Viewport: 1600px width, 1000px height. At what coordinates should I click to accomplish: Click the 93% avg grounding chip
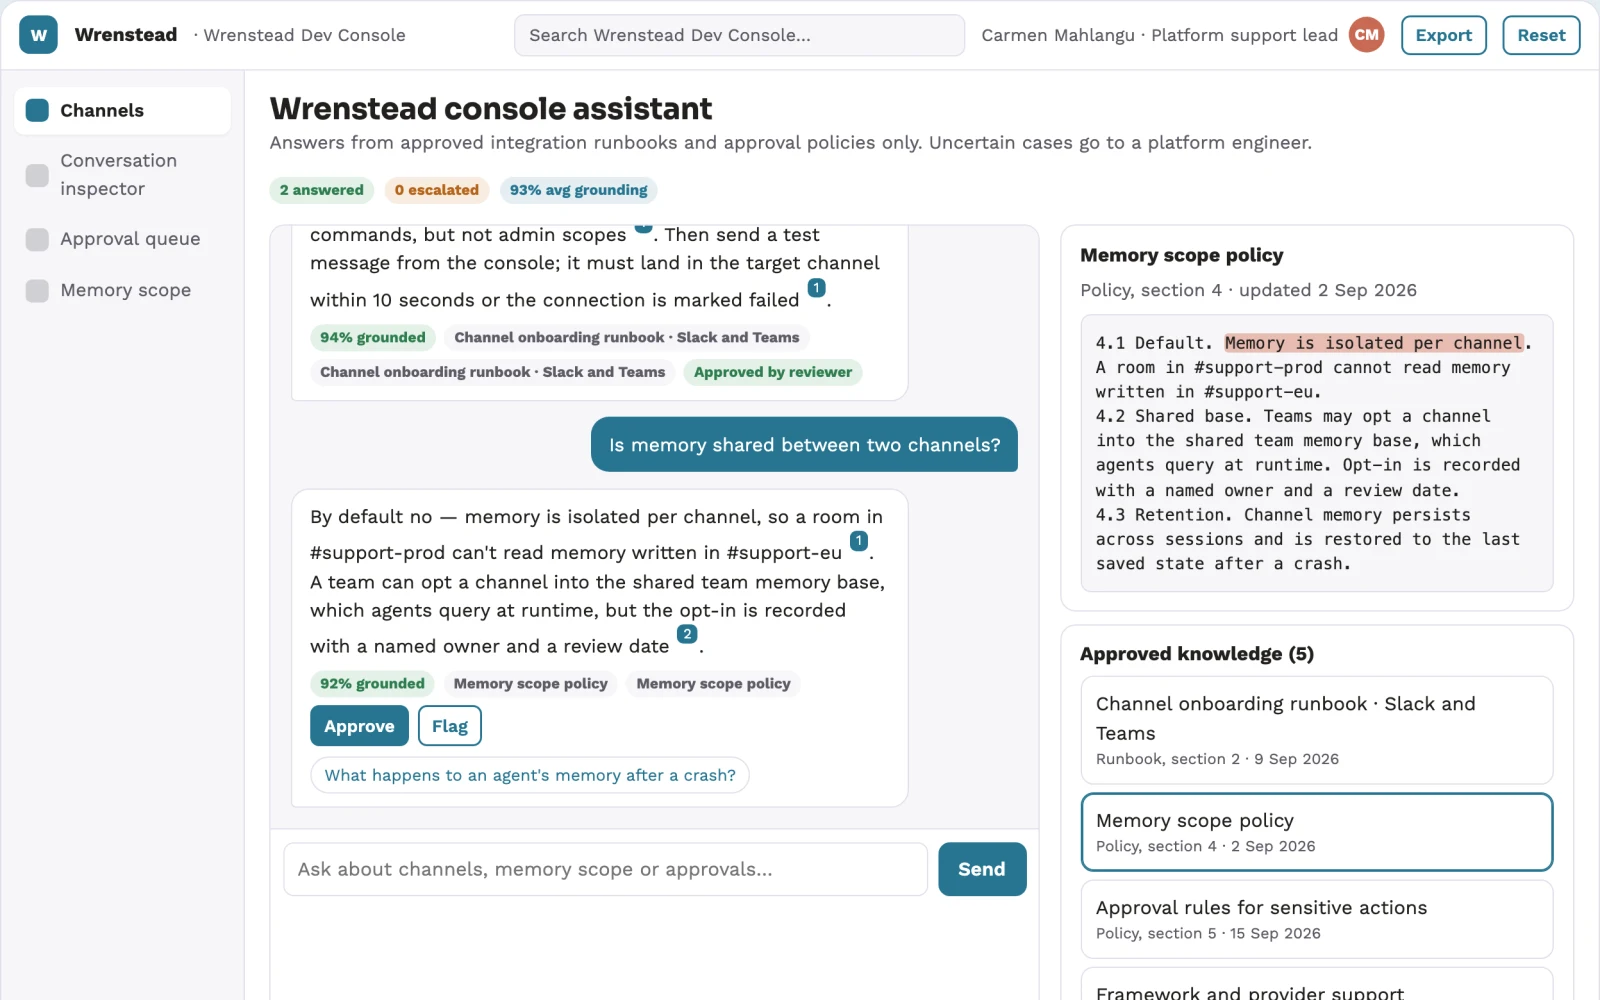coord(579,190)
